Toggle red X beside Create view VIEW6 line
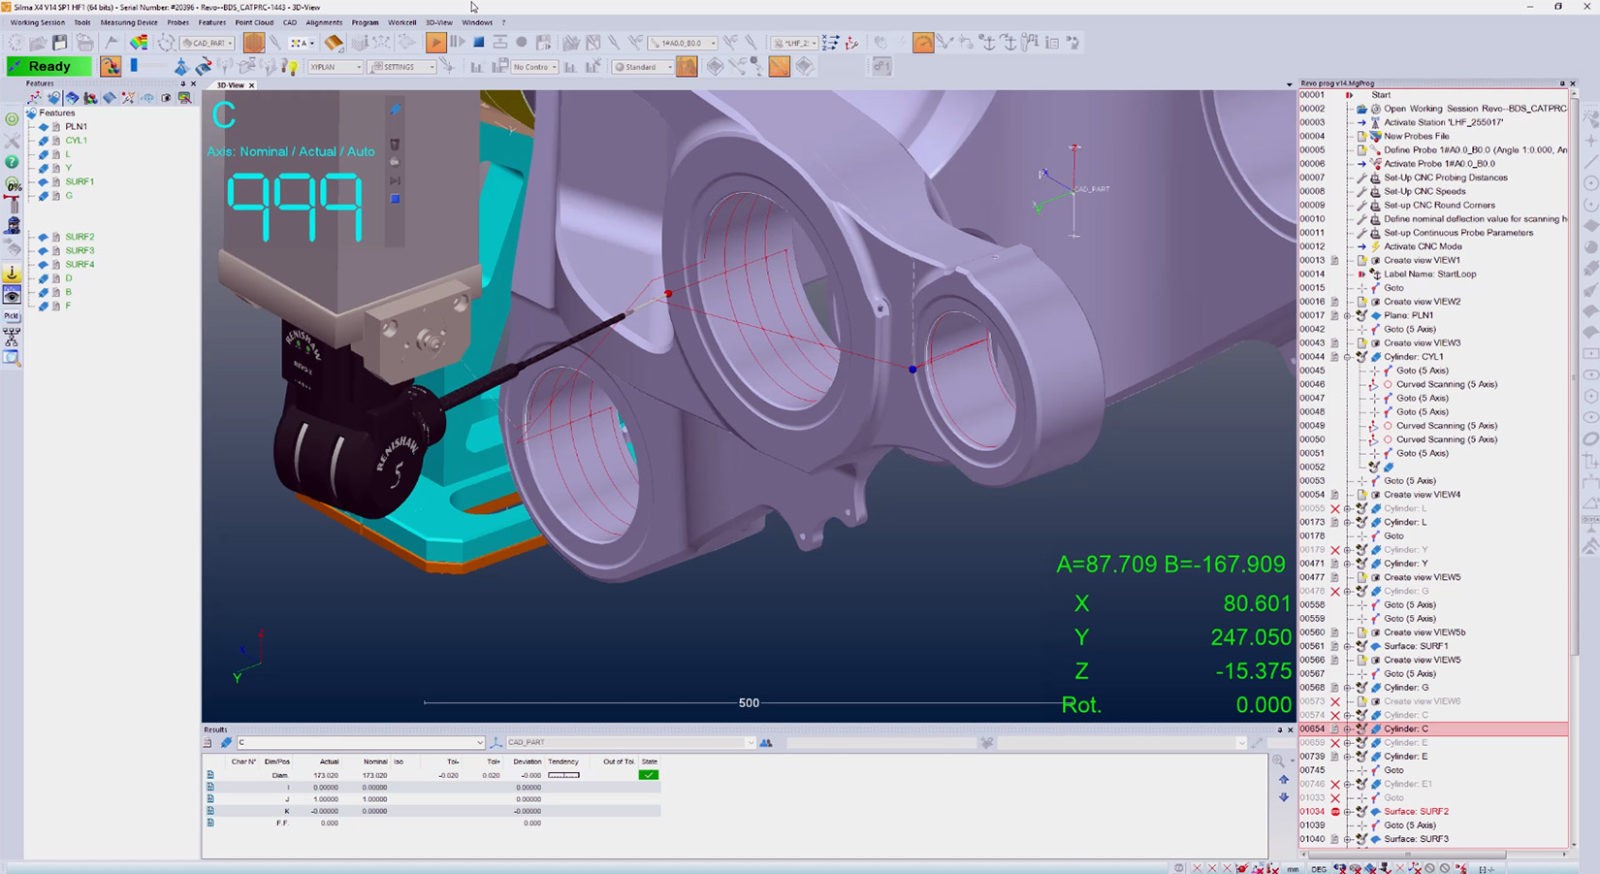The image size is (1600, 874). click(x=1335, y=702)
